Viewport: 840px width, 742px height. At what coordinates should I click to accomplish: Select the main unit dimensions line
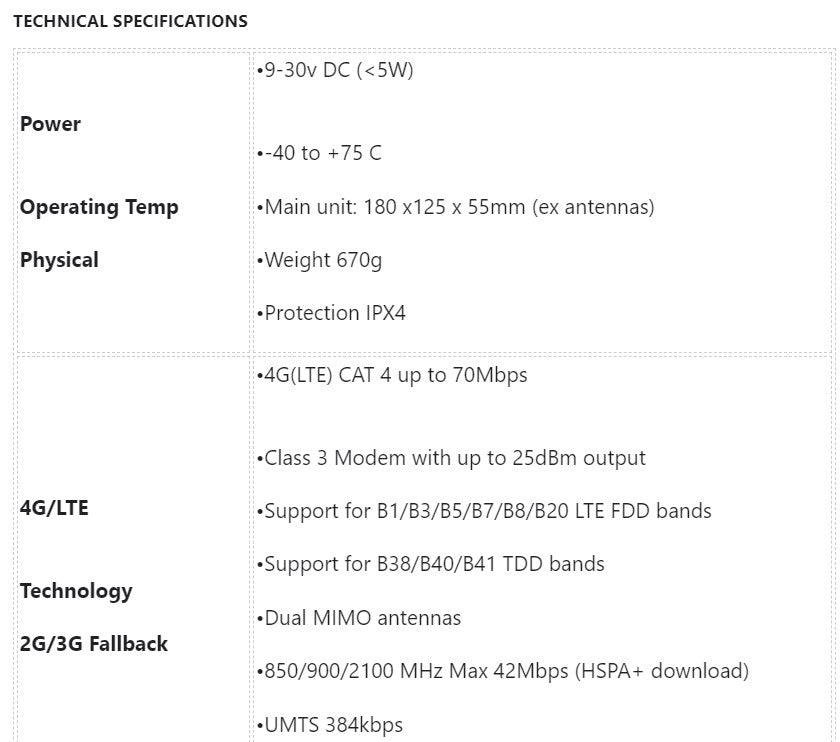456,207
